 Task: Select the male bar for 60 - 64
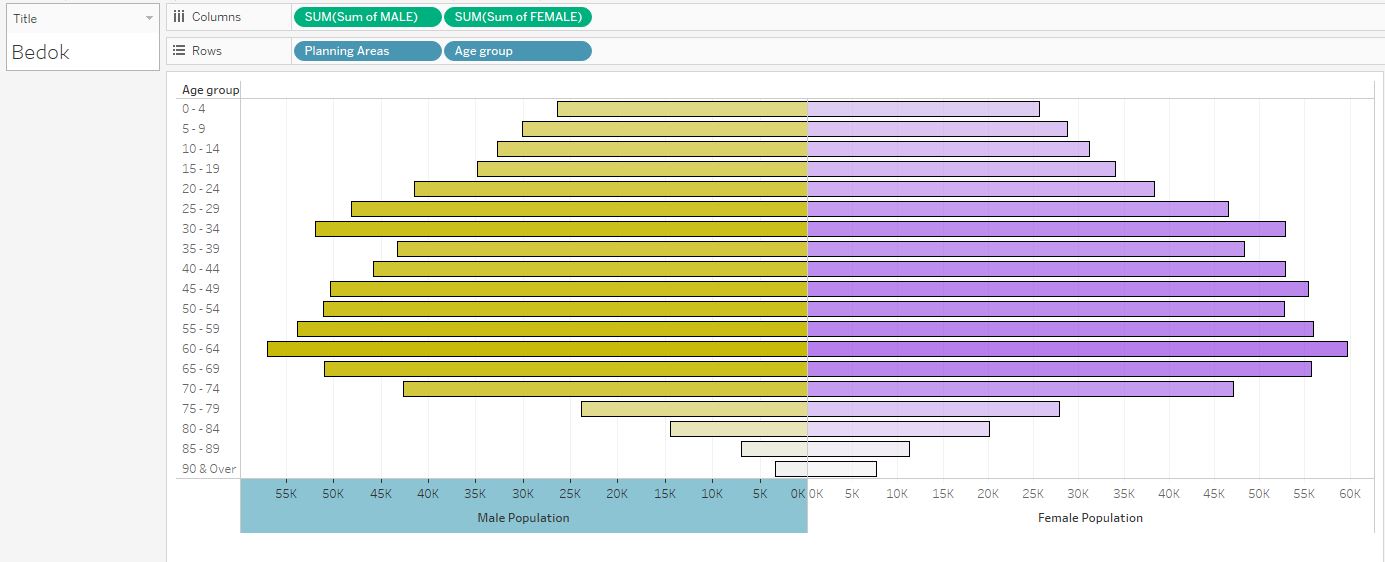[537, 349]
